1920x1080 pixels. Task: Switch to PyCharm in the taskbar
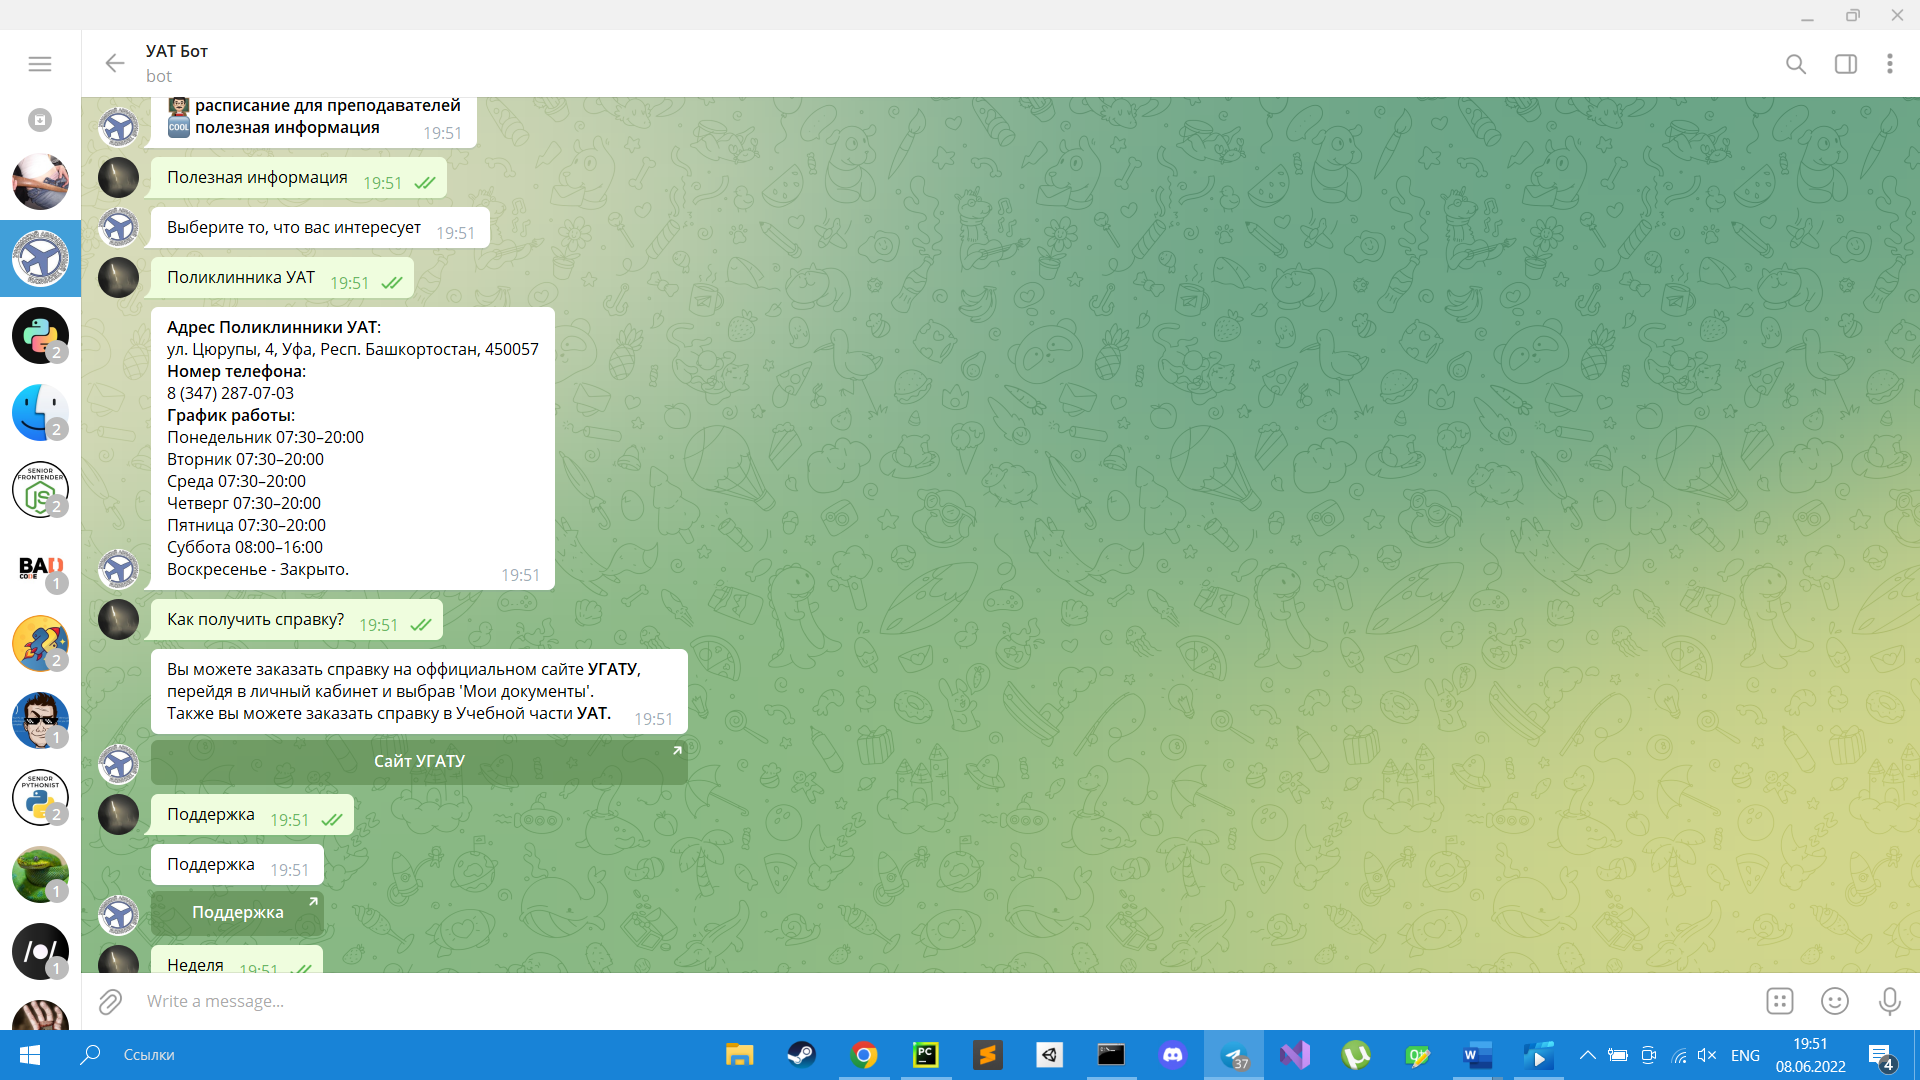click(x=926, y=1055)
